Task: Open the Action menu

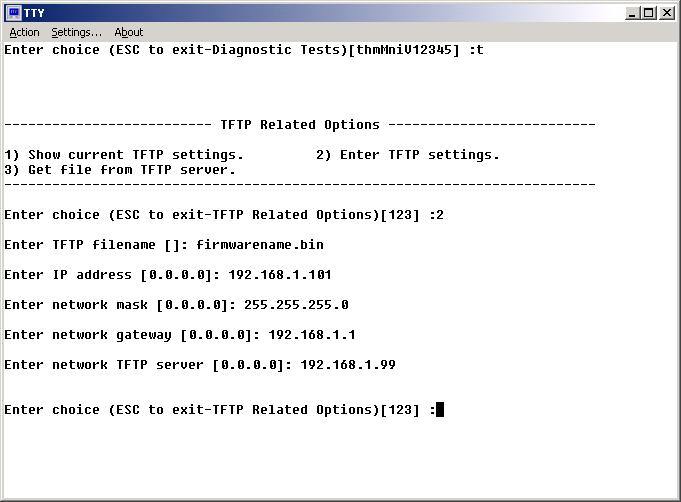Action: point(24,32)
